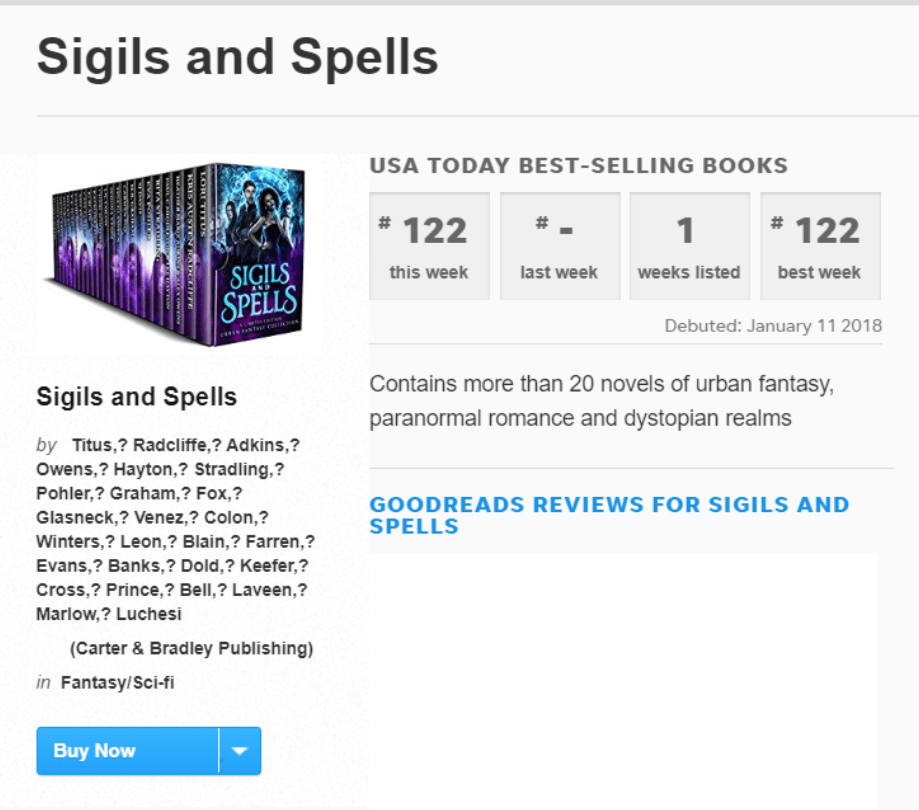
Task: Expand the Buy Now dropdown arrow
Action: (x=240, y=751)
